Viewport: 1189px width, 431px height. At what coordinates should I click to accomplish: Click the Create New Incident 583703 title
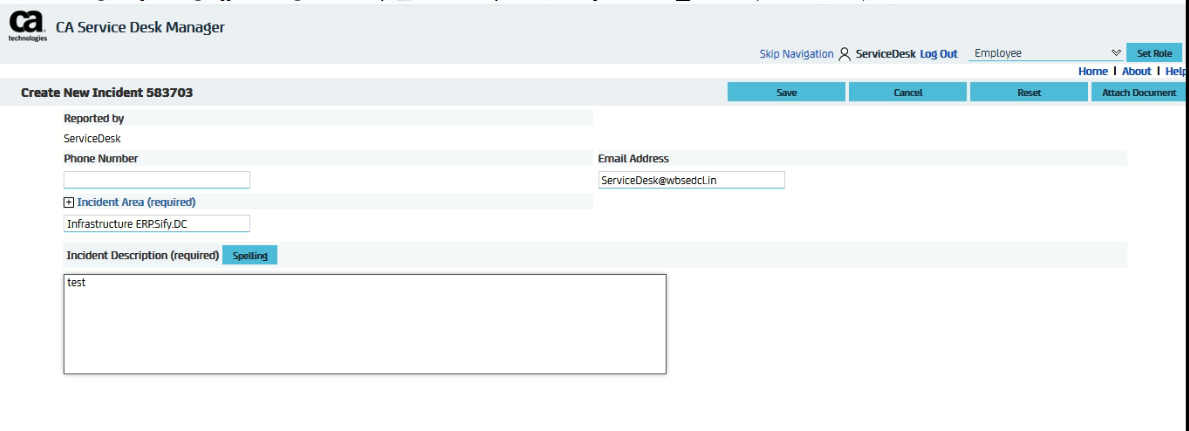coord(107,93)
